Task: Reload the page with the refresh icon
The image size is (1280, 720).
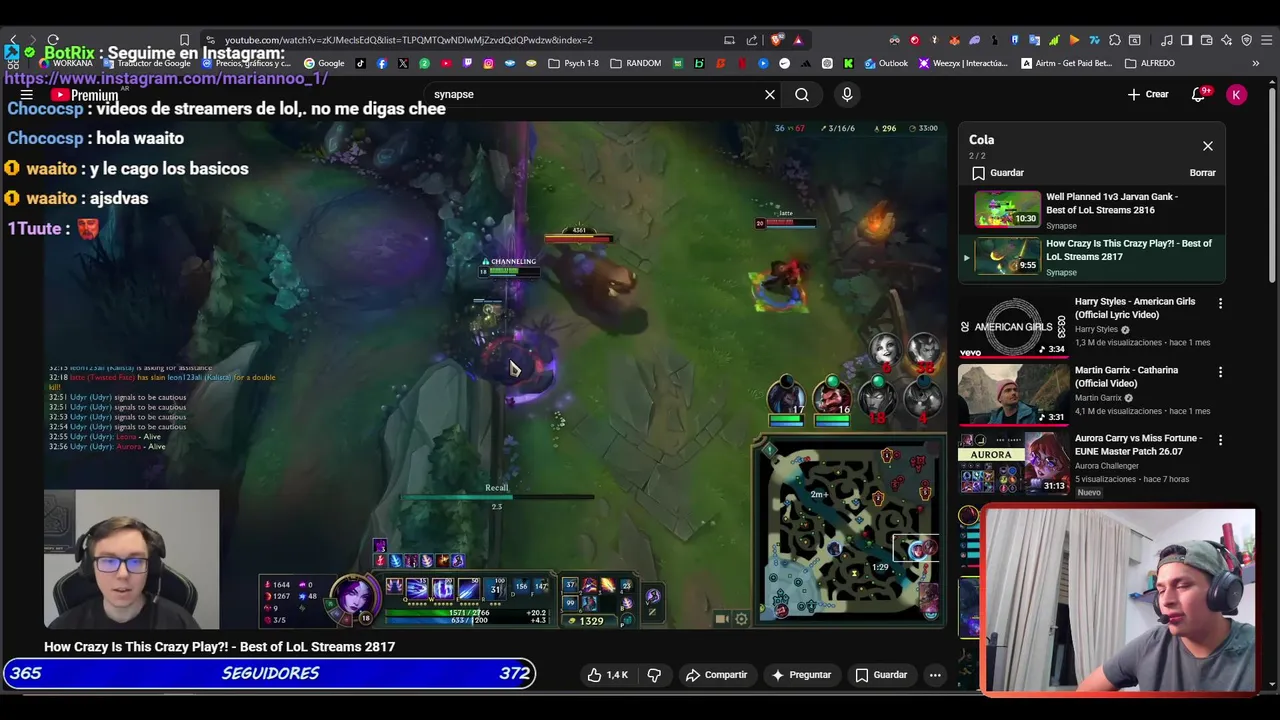Action: coord(53,40)
